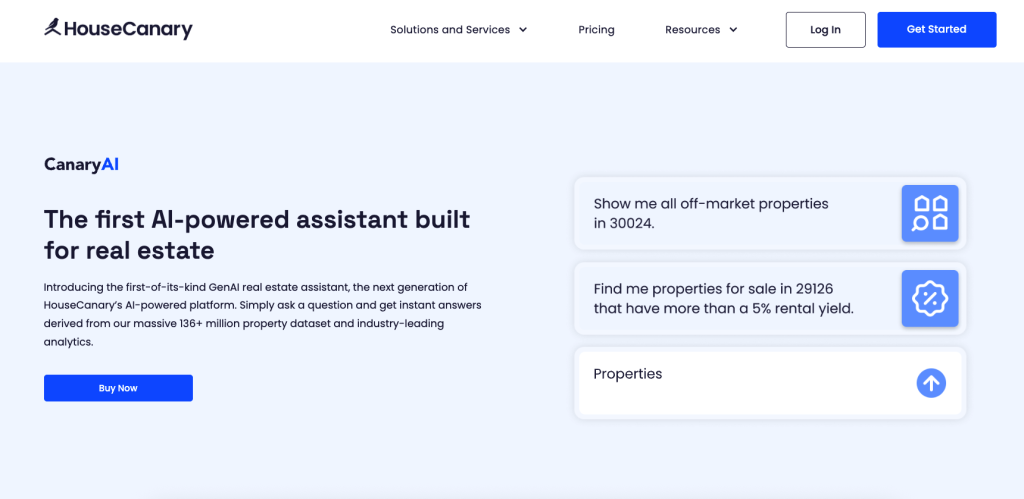
Task: Expand the Solutions and Services chevron
Action: 523,29
